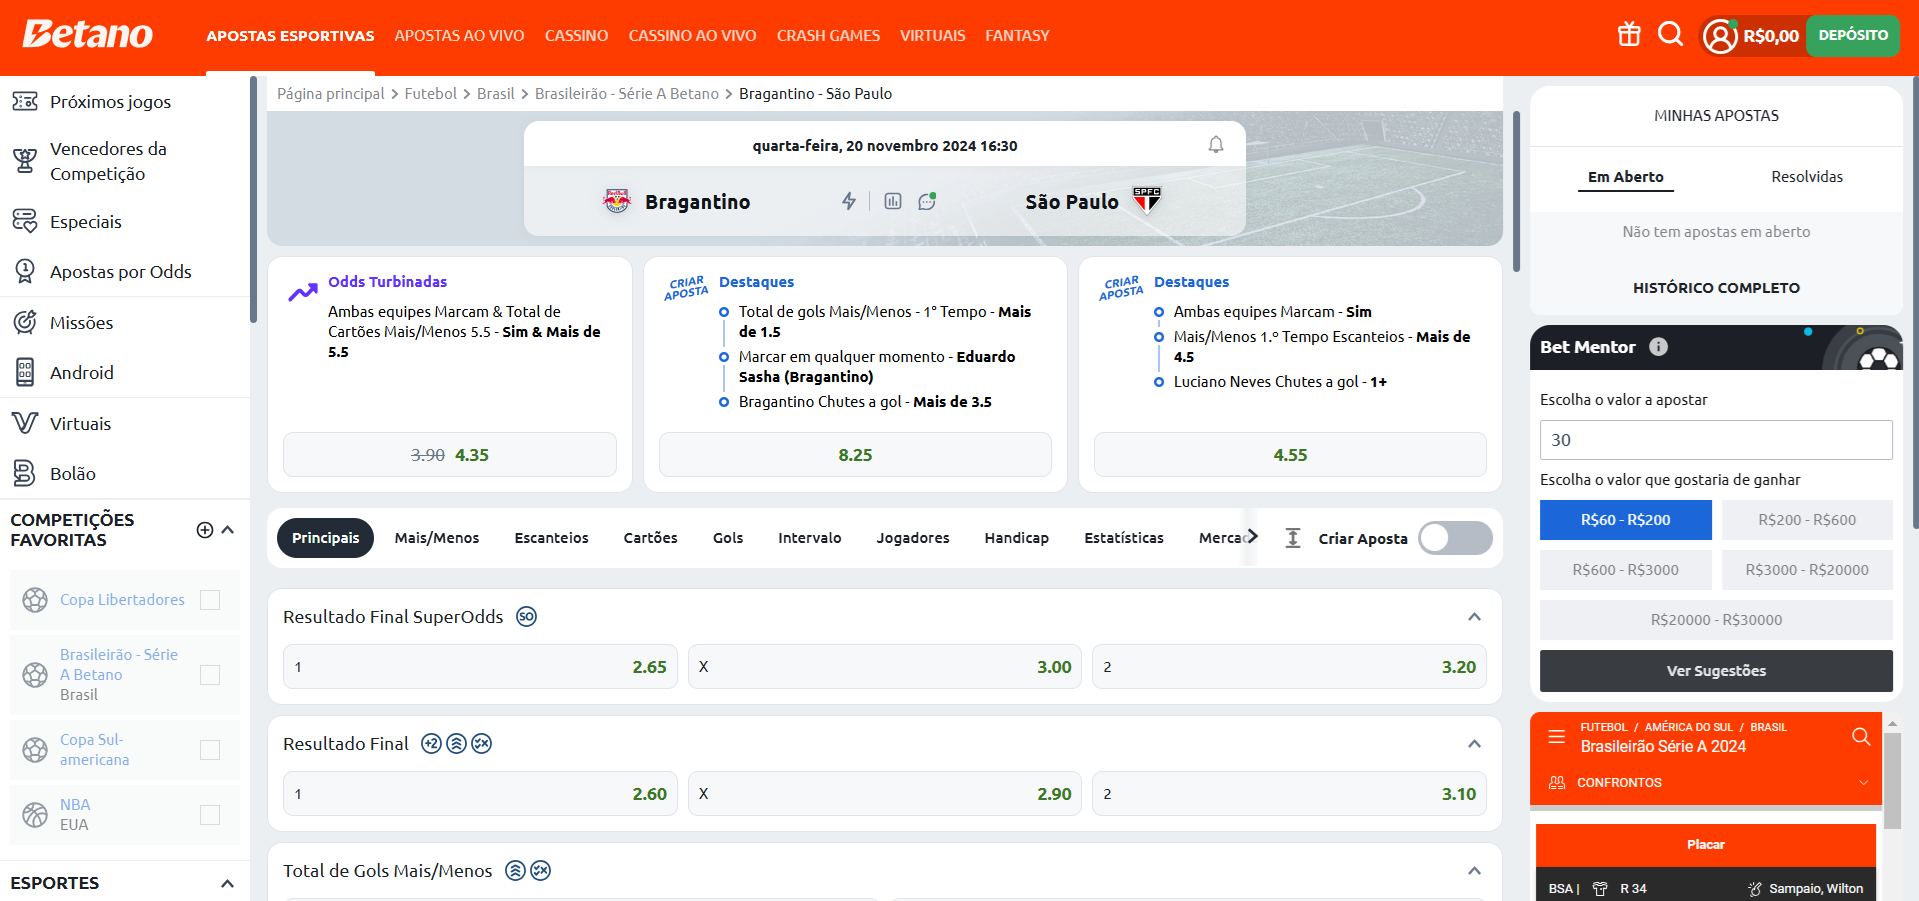Screen dimensions: 1919x901
Task: Click the Betano logo
Action: 87,34
